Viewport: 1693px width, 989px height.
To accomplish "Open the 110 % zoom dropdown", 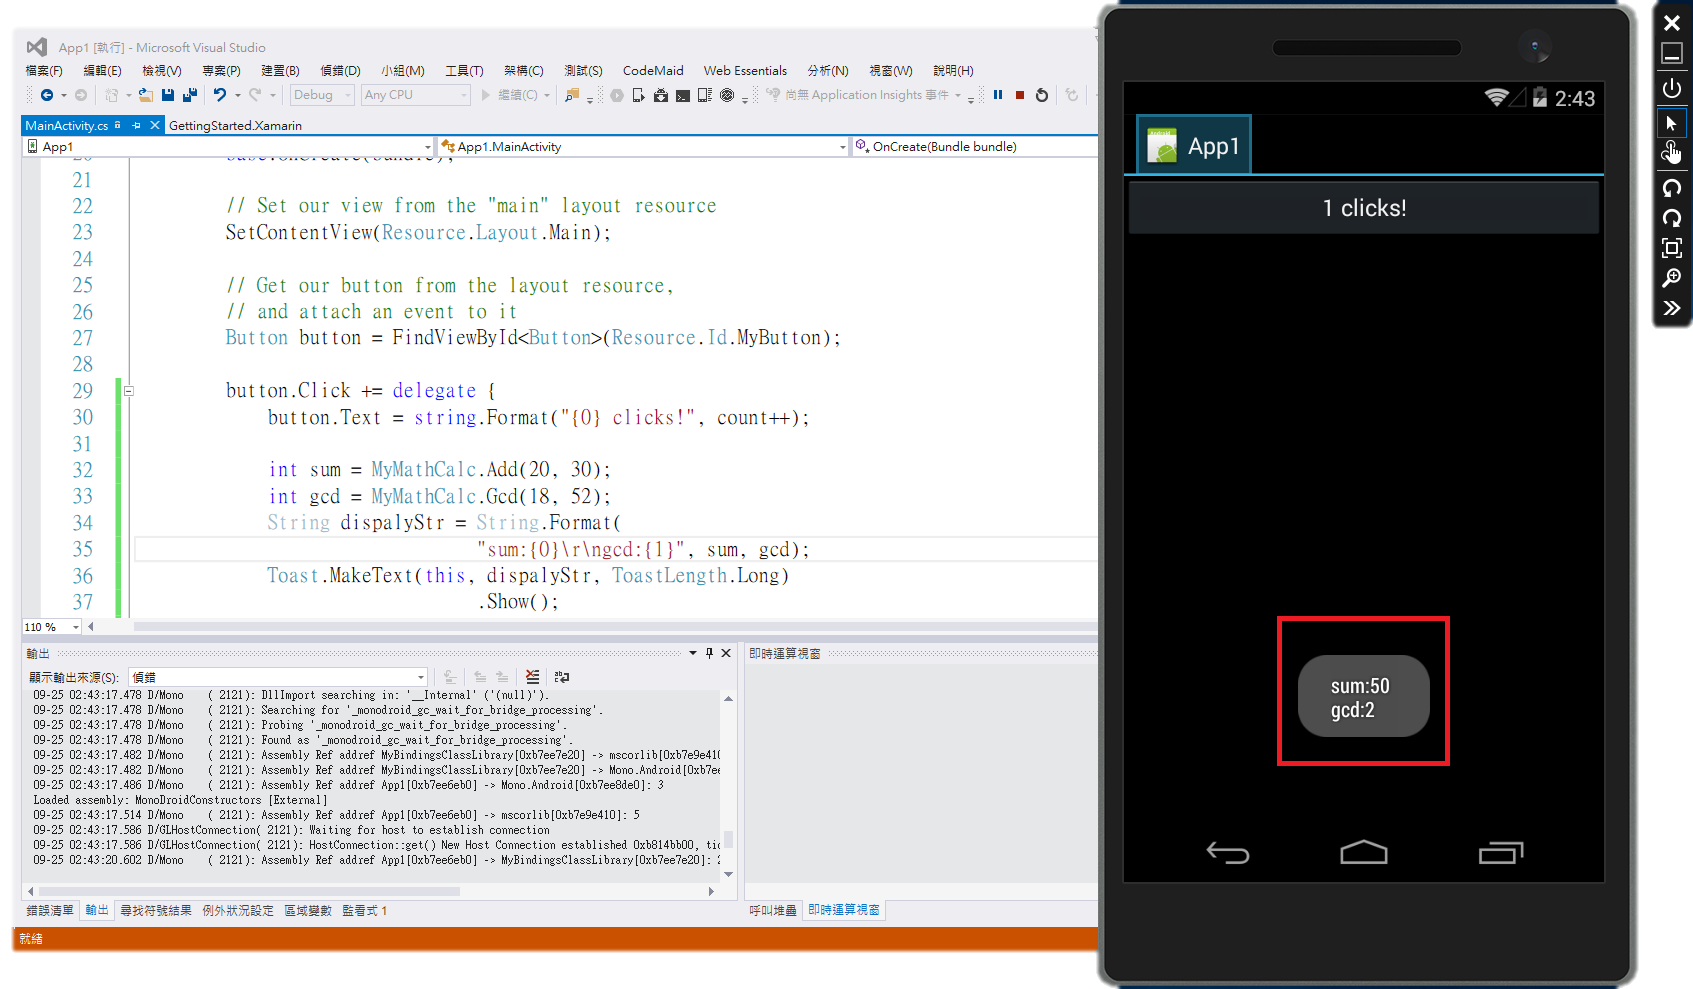I will pyautogui.click(x=76, y=627).
